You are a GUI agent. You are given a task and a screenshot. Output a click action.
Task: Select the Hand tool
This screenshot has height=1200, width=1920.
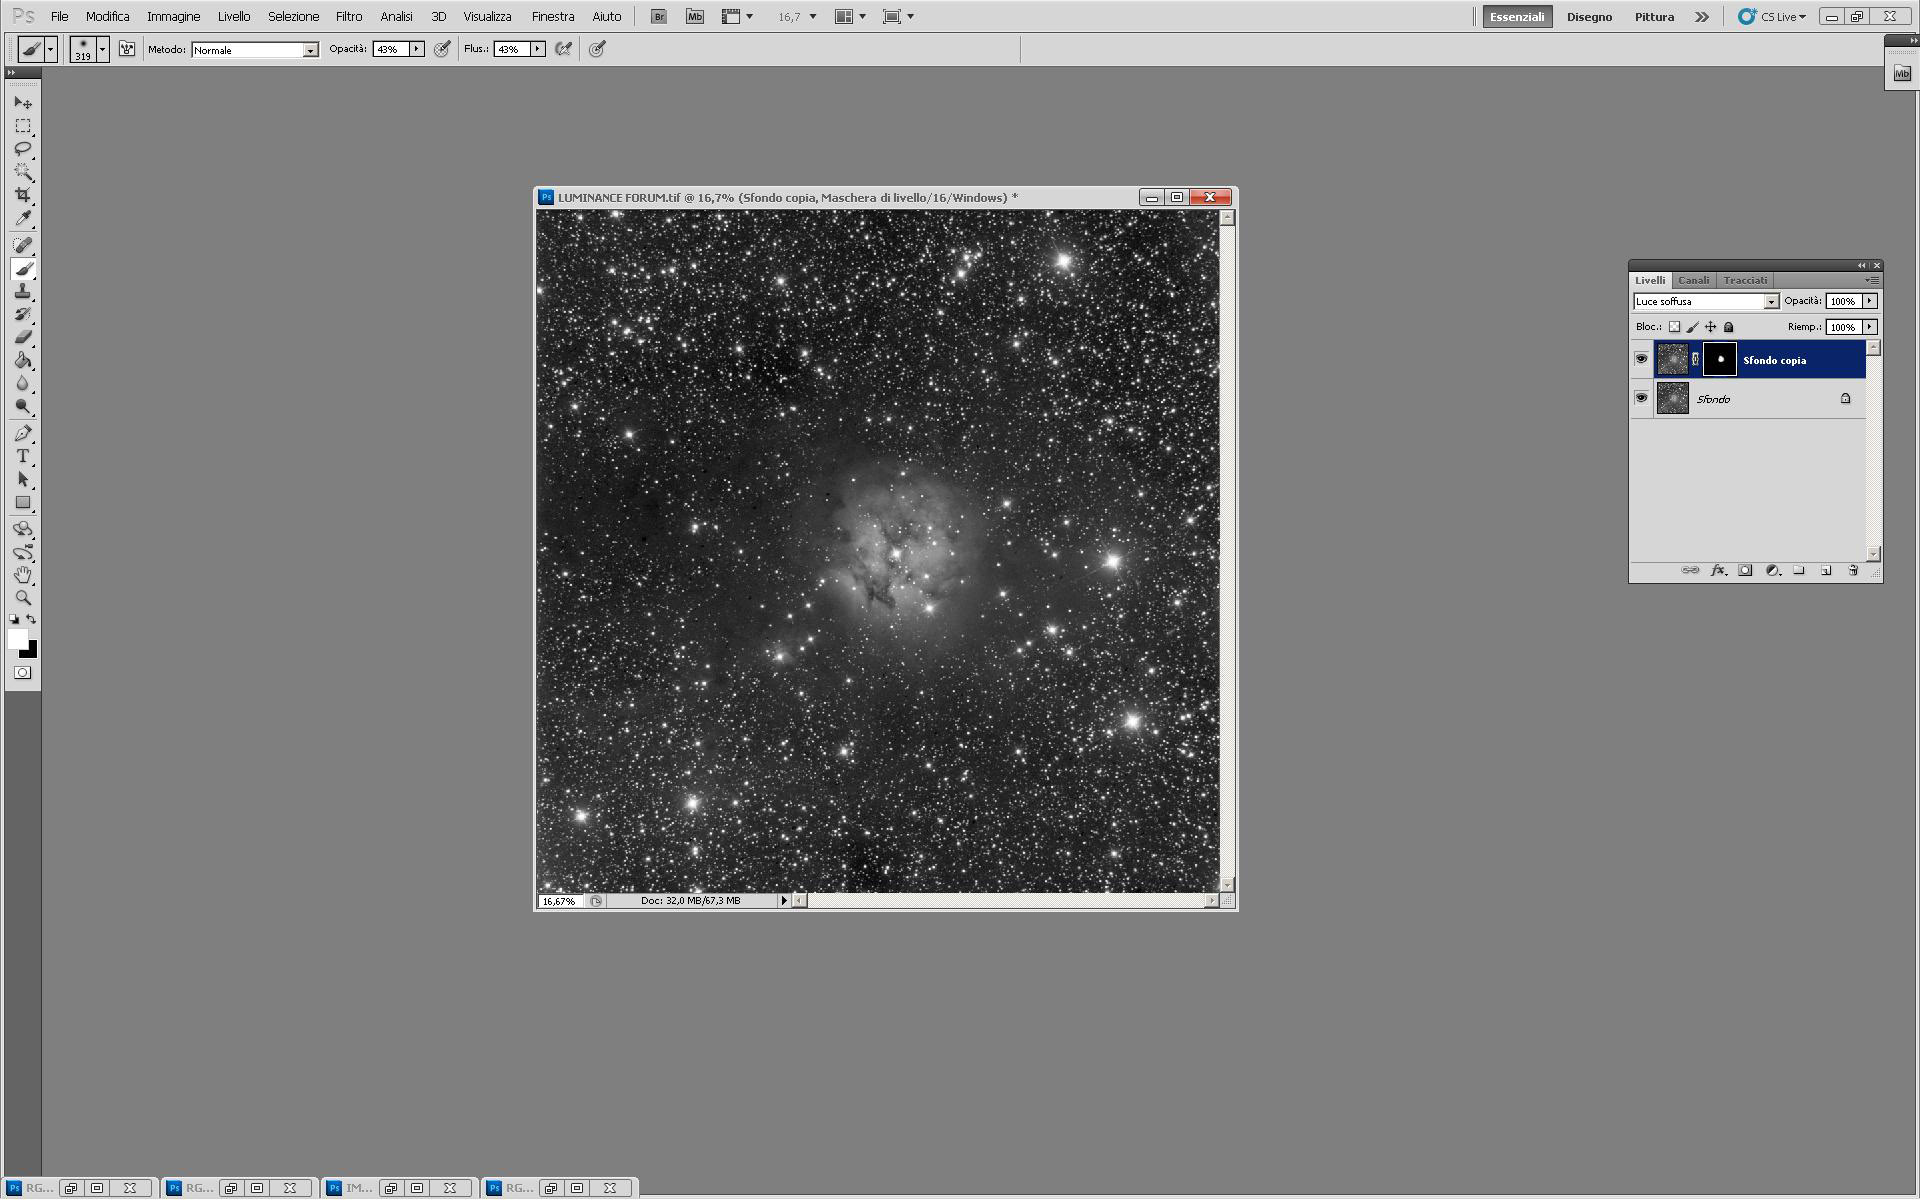(x=23, y=575)
